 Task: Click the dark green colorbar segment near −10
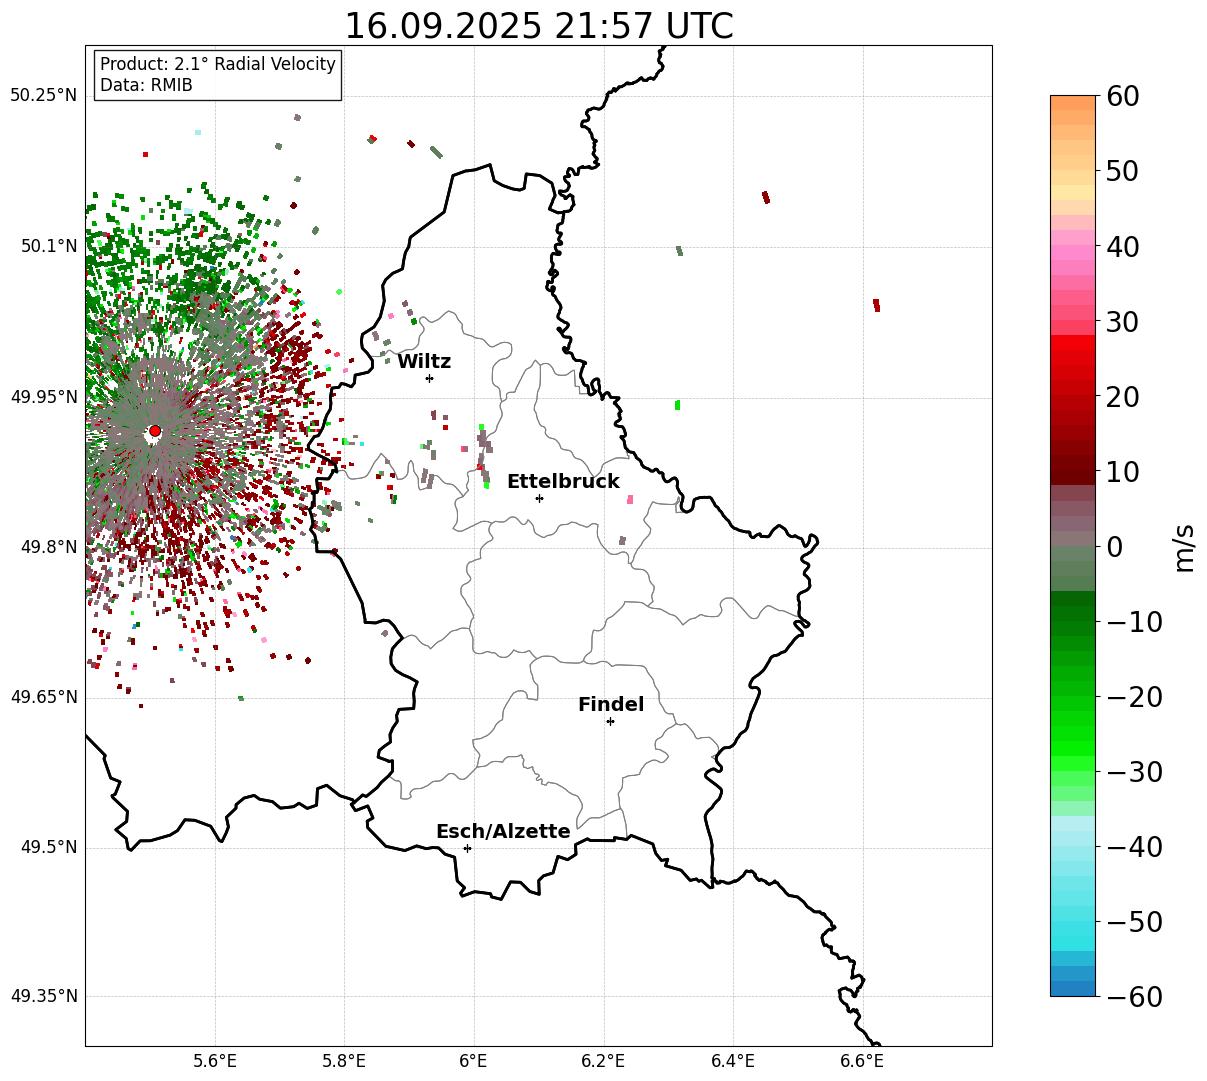1073,614
